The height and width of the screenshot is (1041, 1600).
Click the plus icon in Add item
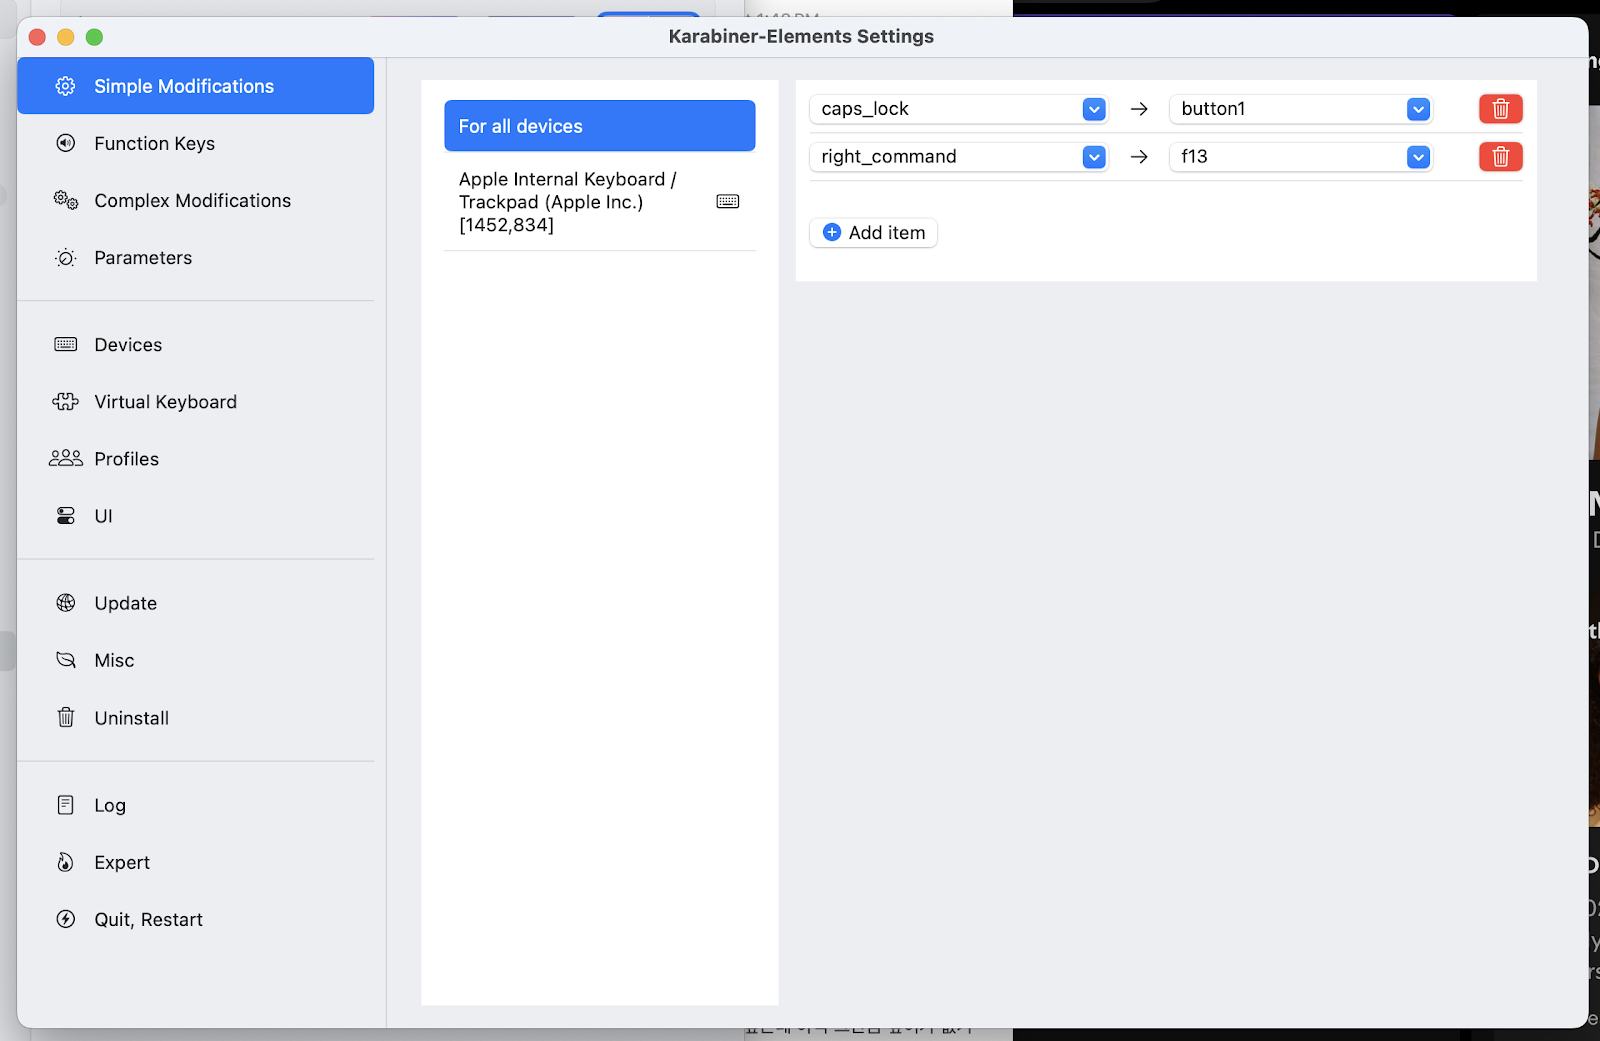click(x=832, y=232)
